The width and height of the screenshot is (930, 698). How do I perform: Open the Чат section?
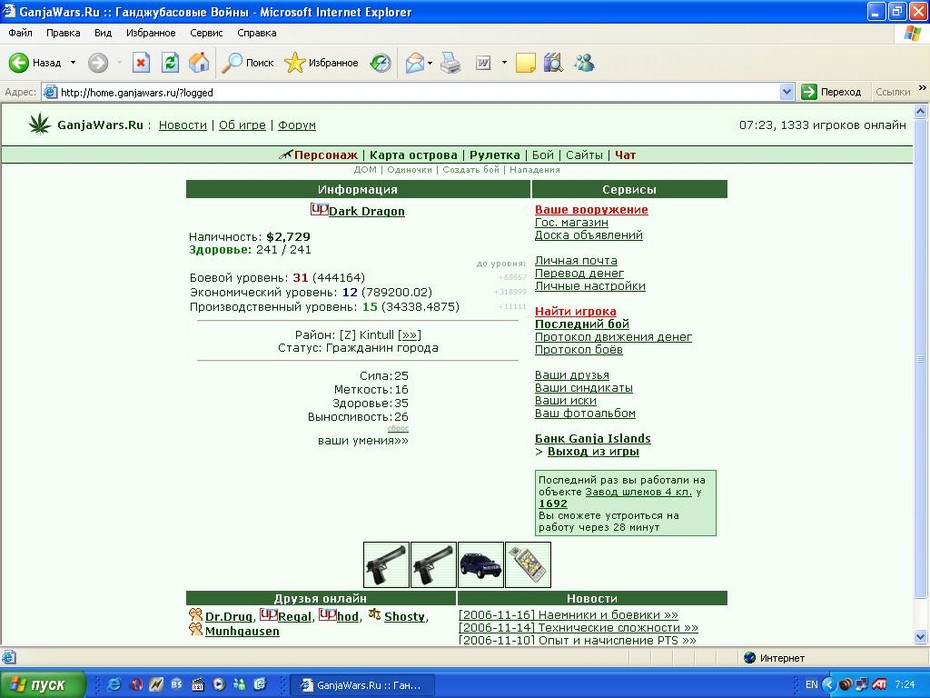[625, 155]
